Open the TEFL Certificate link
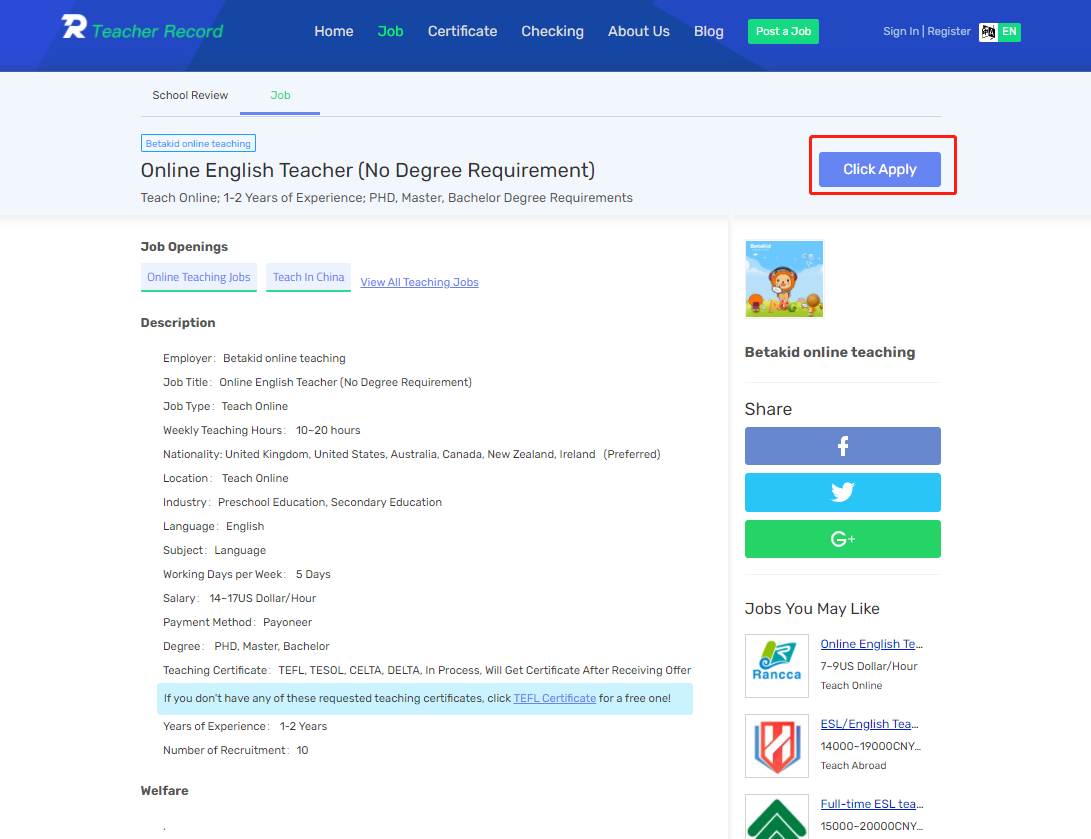The width and height of the screenshot is (1091, 839). pyautogui.click(x=555, y=698)
